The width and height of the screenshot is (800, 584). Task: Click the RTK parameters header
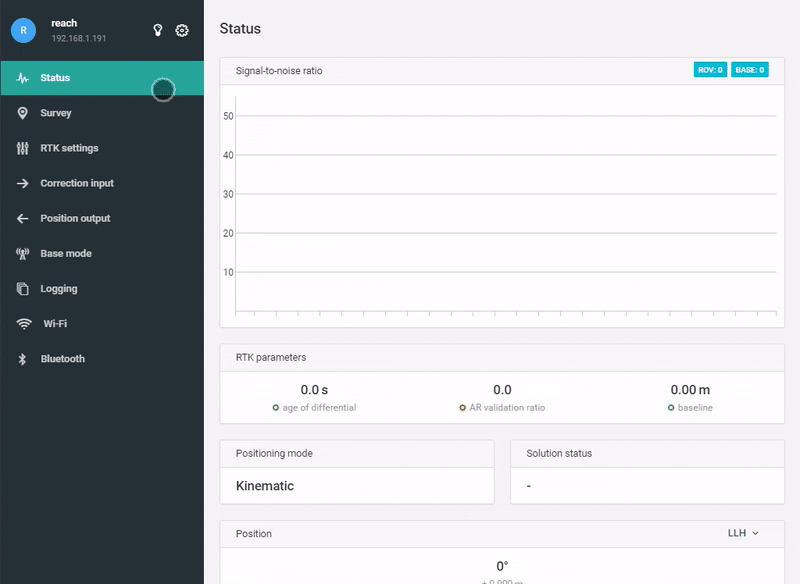click(271, 358)
